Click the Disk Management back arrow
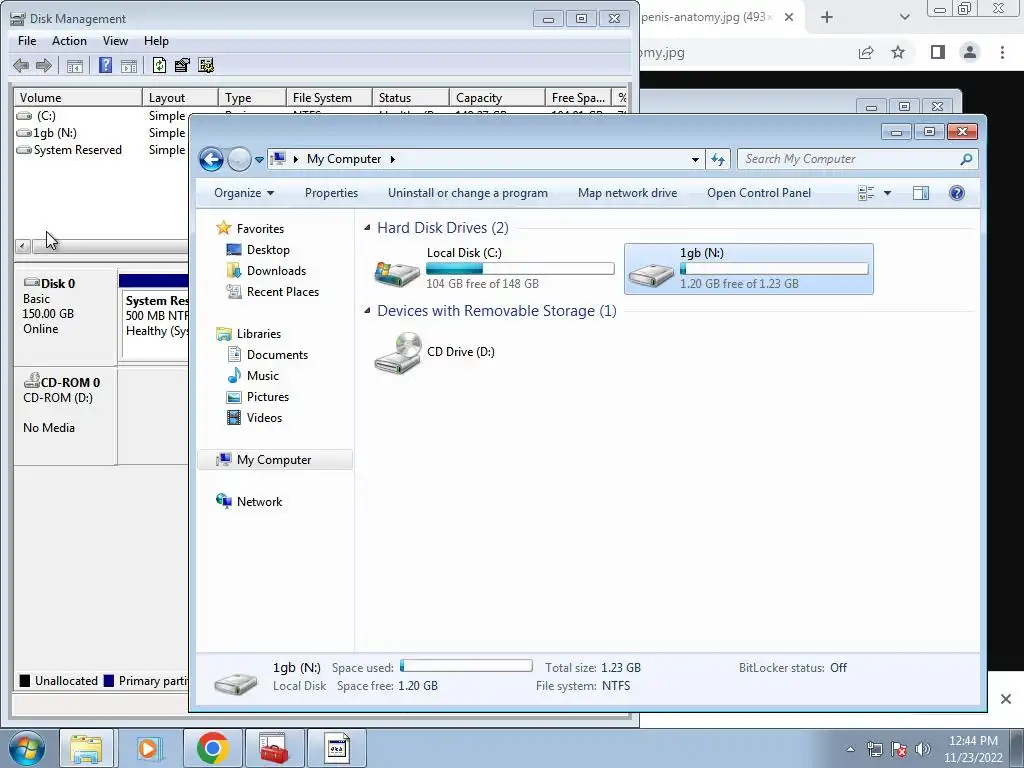This screenshot has width=1024, height=768. click(x=21, y=65)
